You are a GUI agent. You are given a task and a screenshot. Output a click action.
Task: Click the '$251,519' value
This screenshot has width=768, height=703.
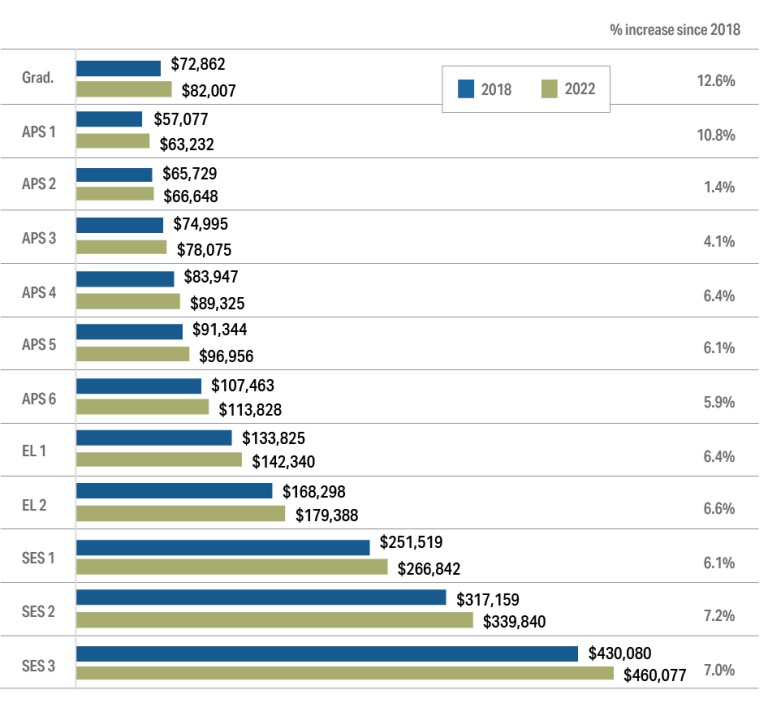(411, 542)
